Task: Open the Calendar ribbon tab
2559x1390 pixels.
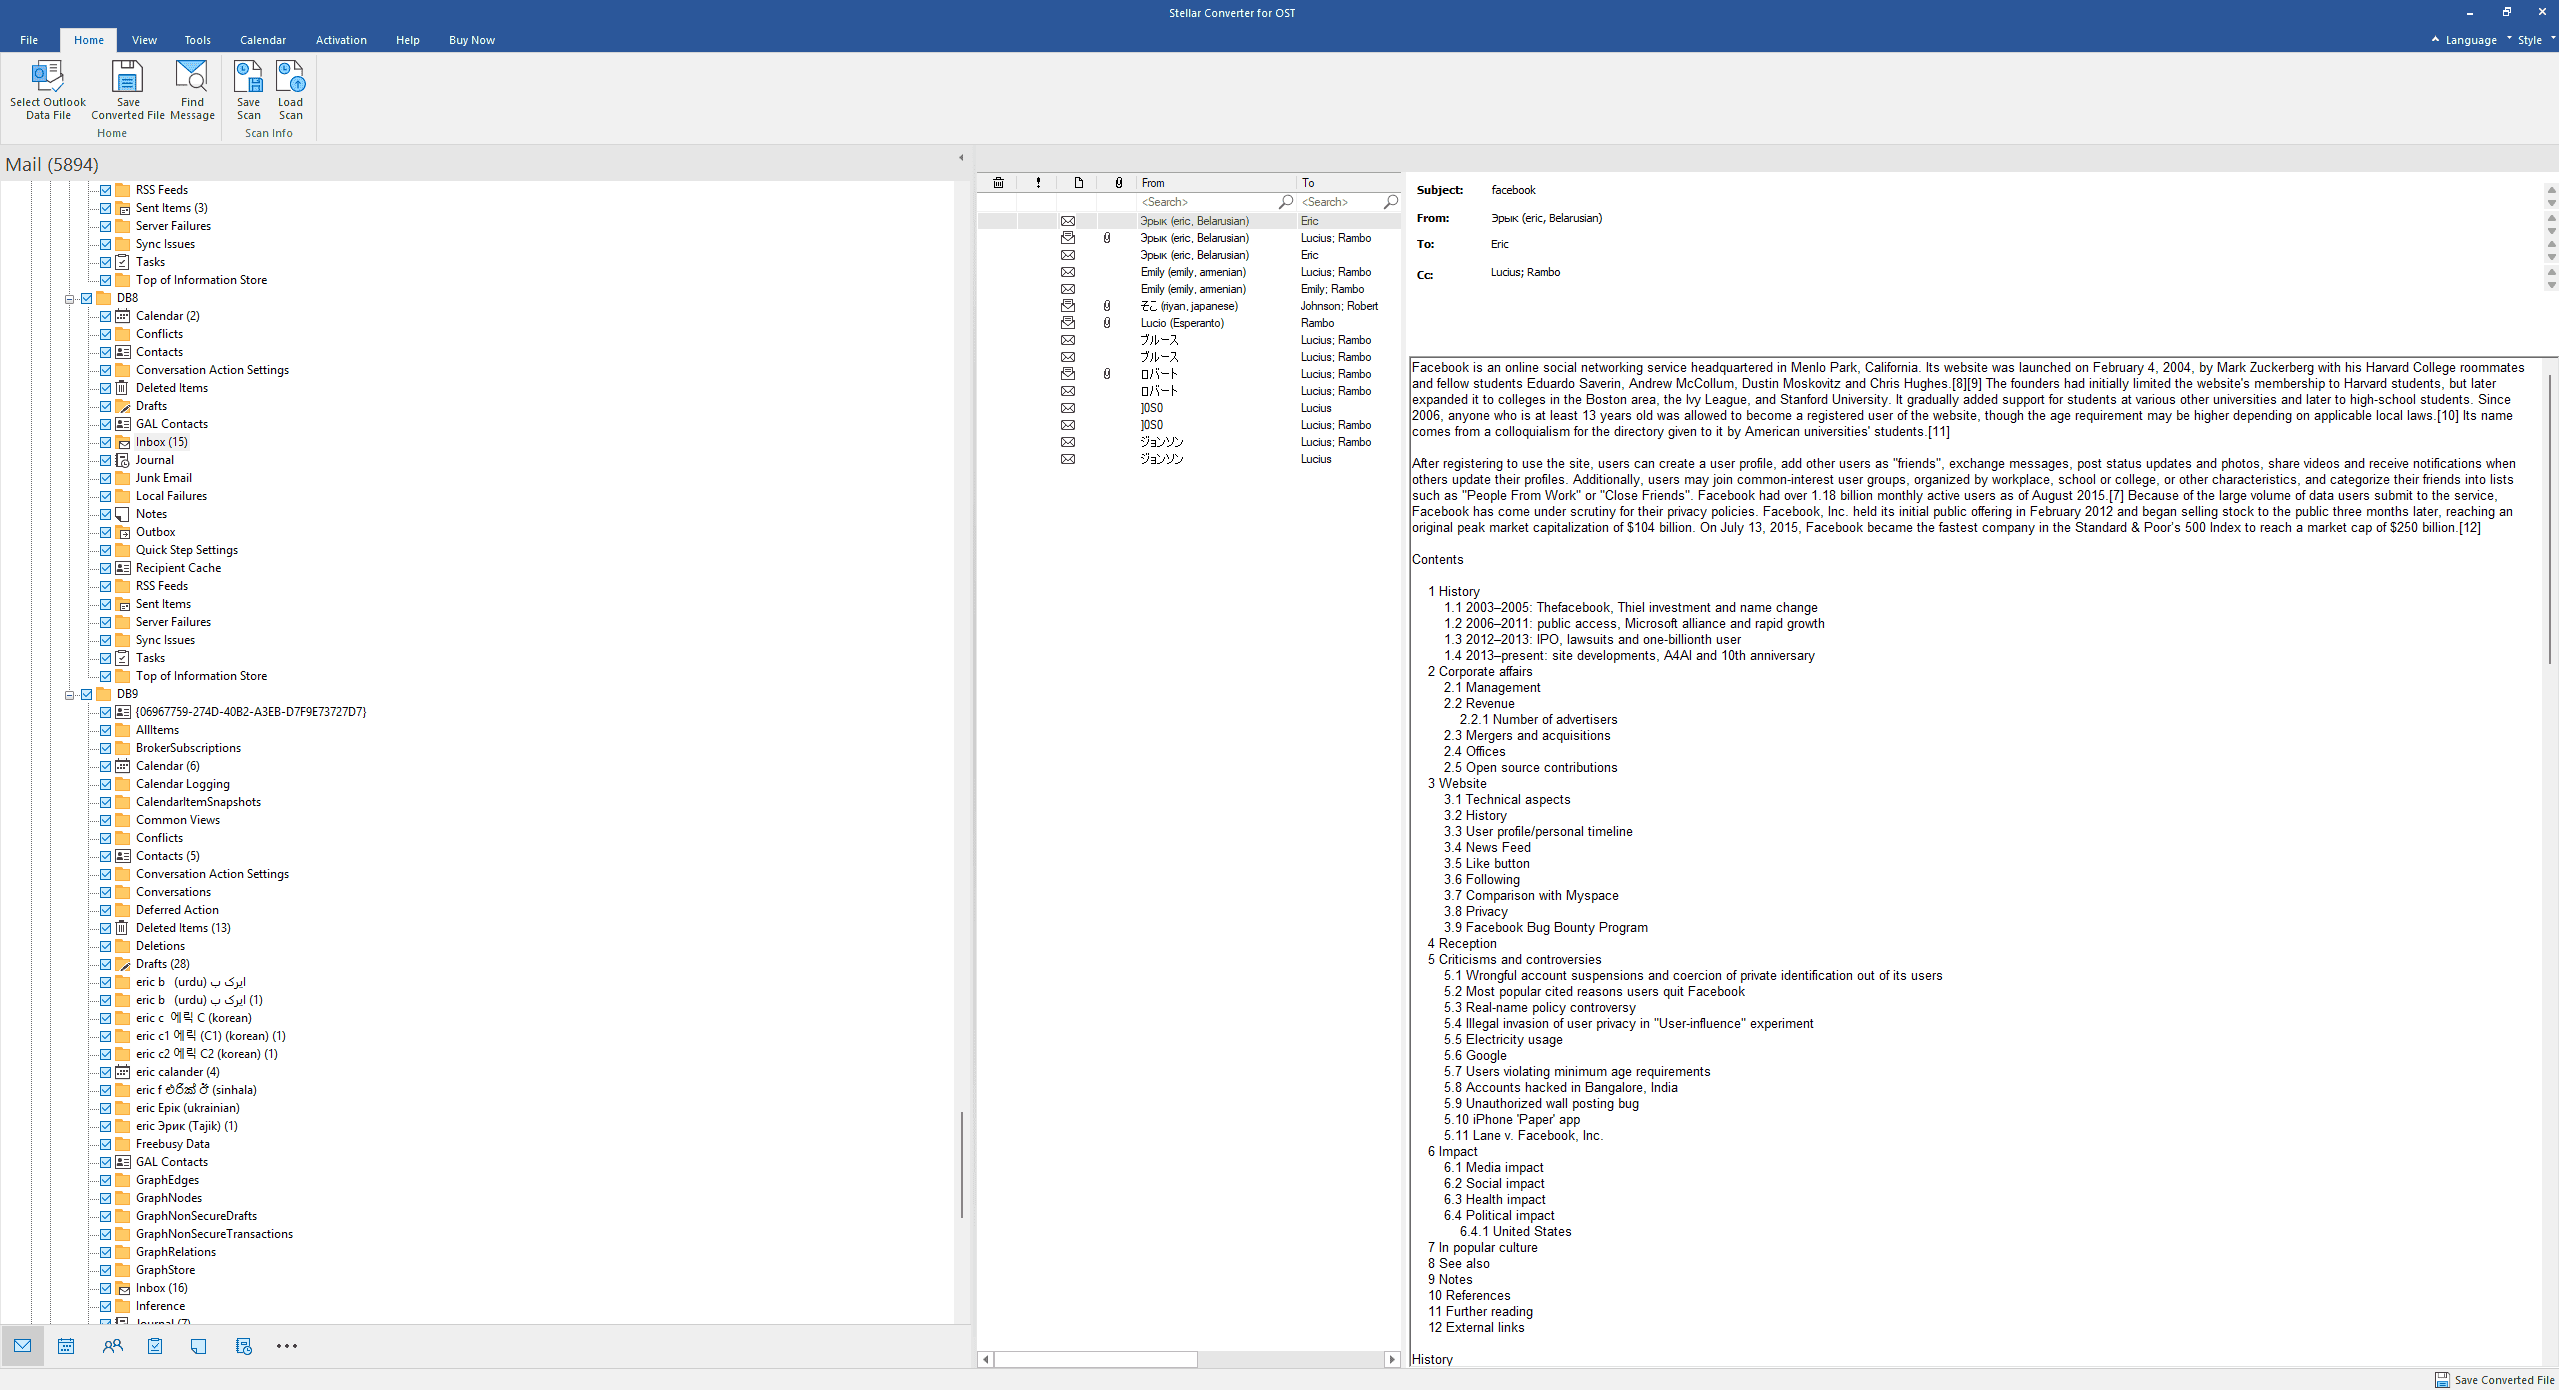Action: tap(263, 40)
